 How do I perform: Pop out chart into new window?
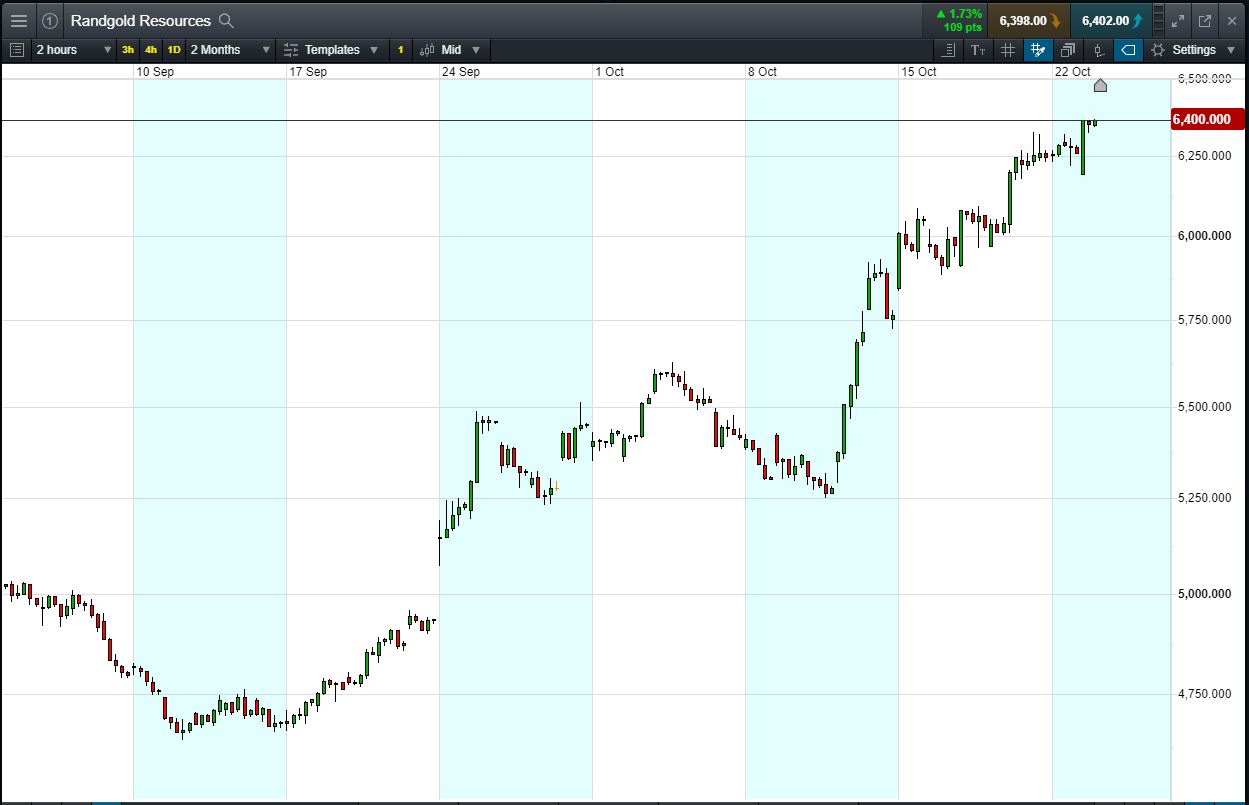pos(1205,20)
